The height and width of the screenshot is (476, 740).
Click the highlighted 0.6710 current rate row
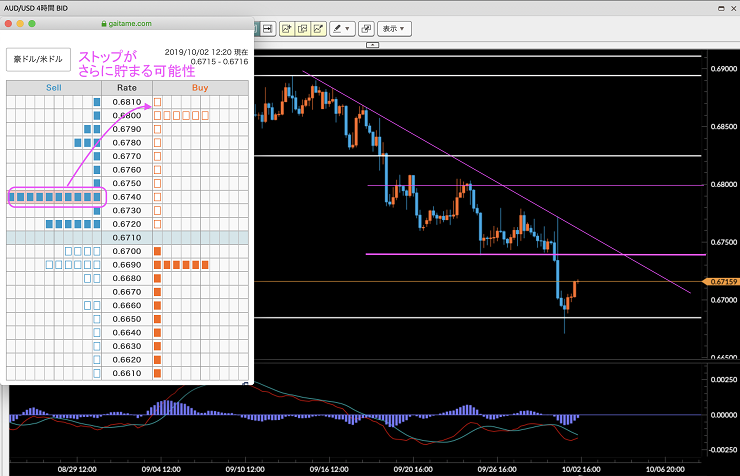click(127, 238)
